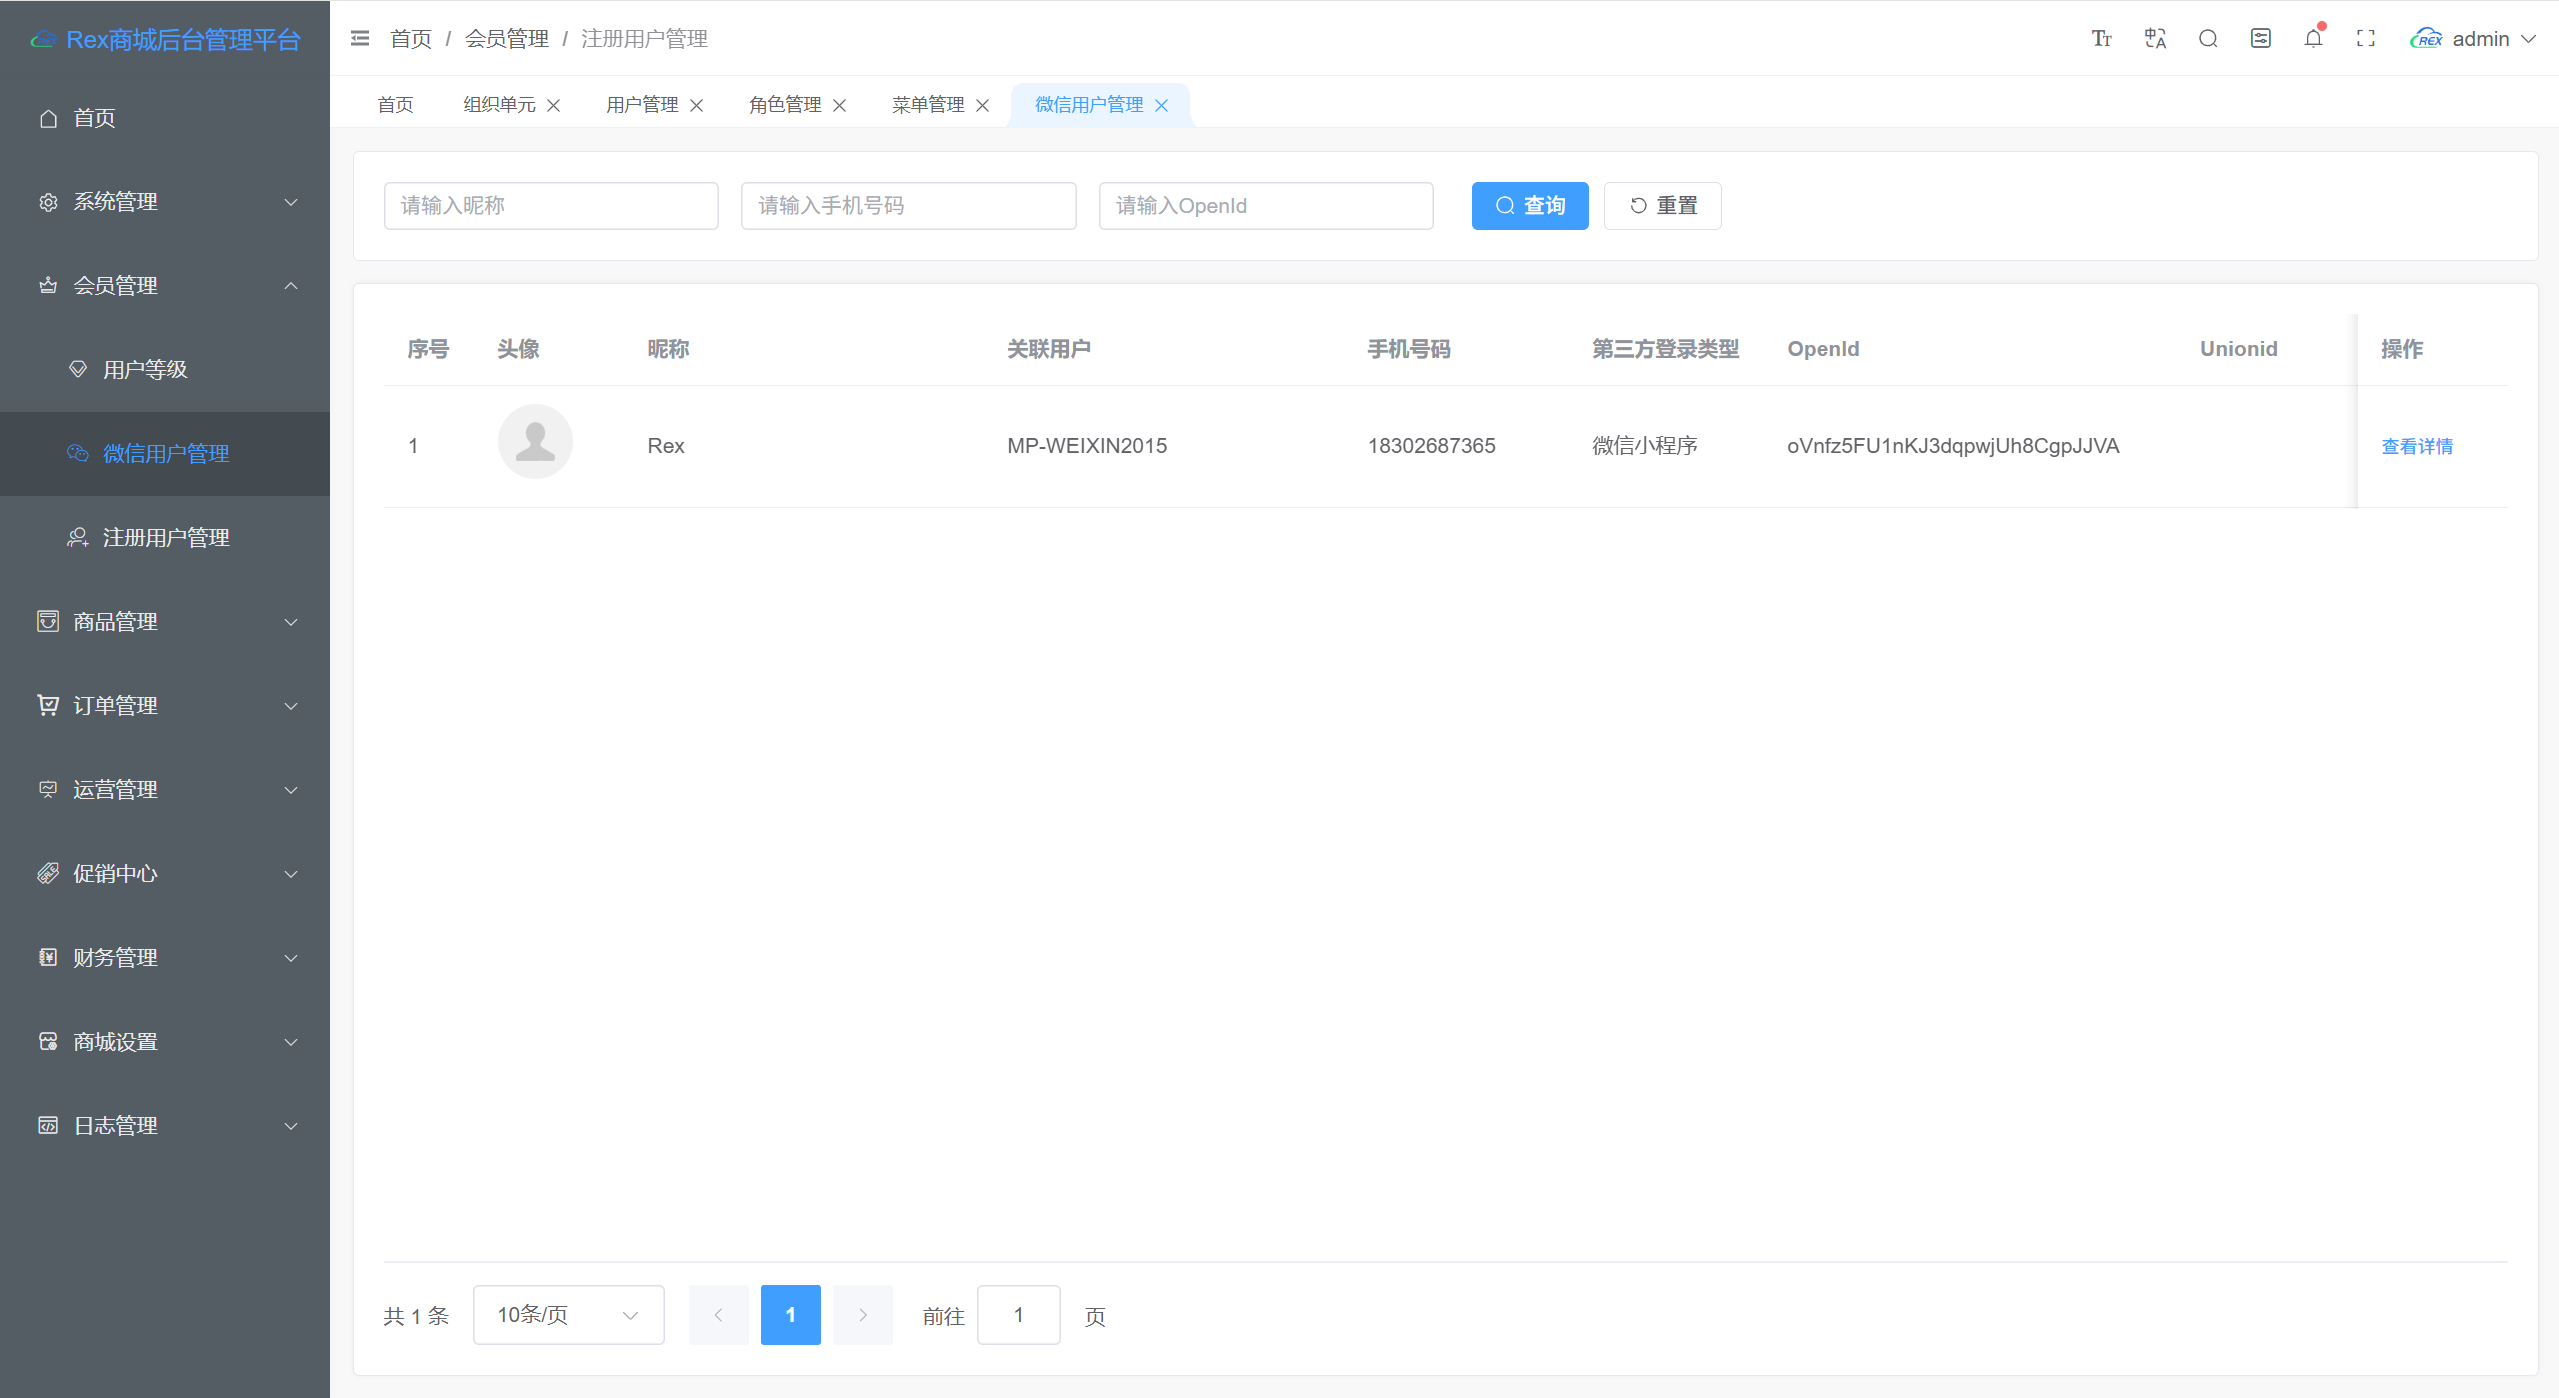The height and width of the screenshot is (1398, 2559).
Task: Open 注册用户管理 in sidebar
Action: pos(165,537)
